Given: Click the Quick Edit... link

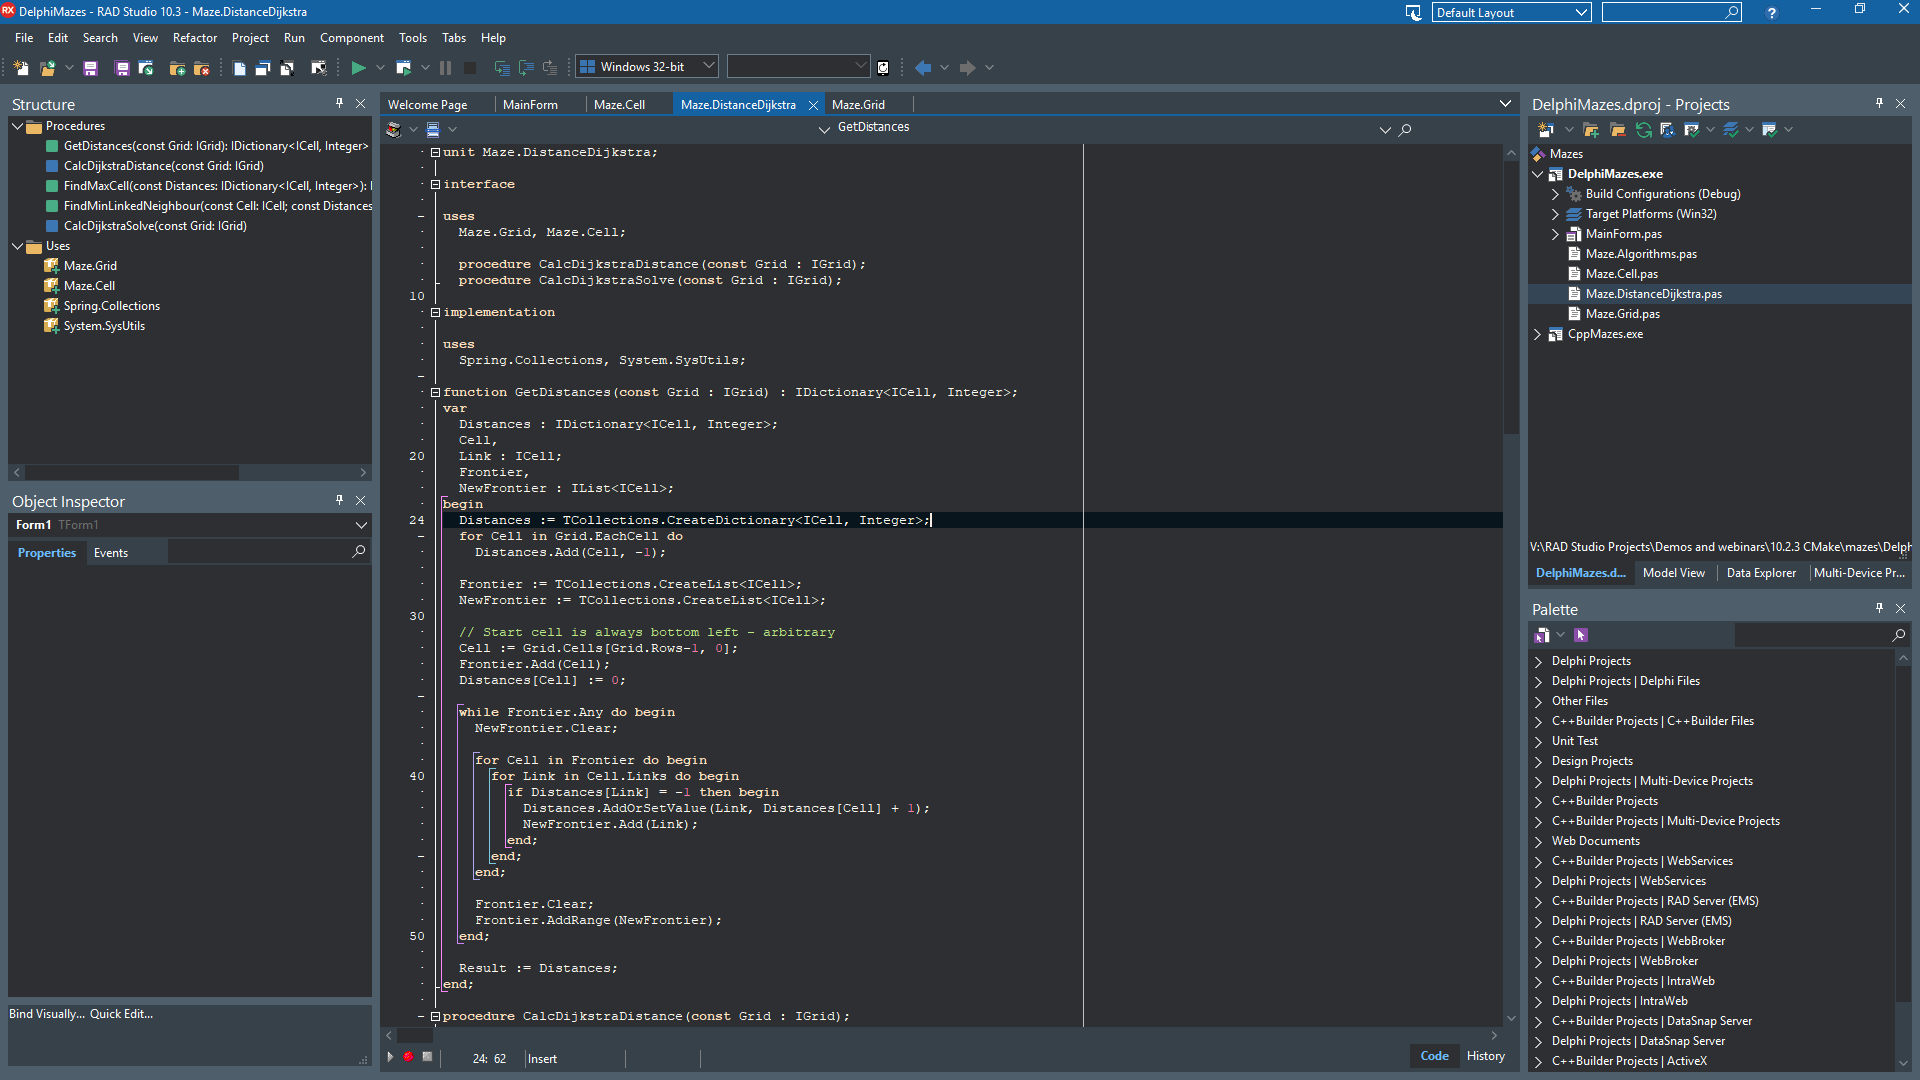Looking at the screenshot, I should [x=121, y=1014].
